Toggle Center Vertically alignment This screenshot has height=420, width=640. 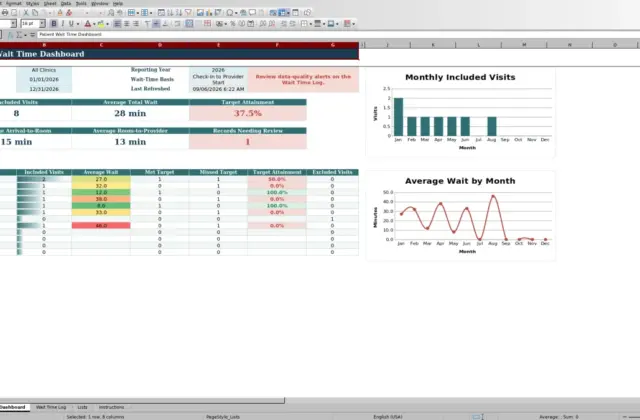point(156,24)
